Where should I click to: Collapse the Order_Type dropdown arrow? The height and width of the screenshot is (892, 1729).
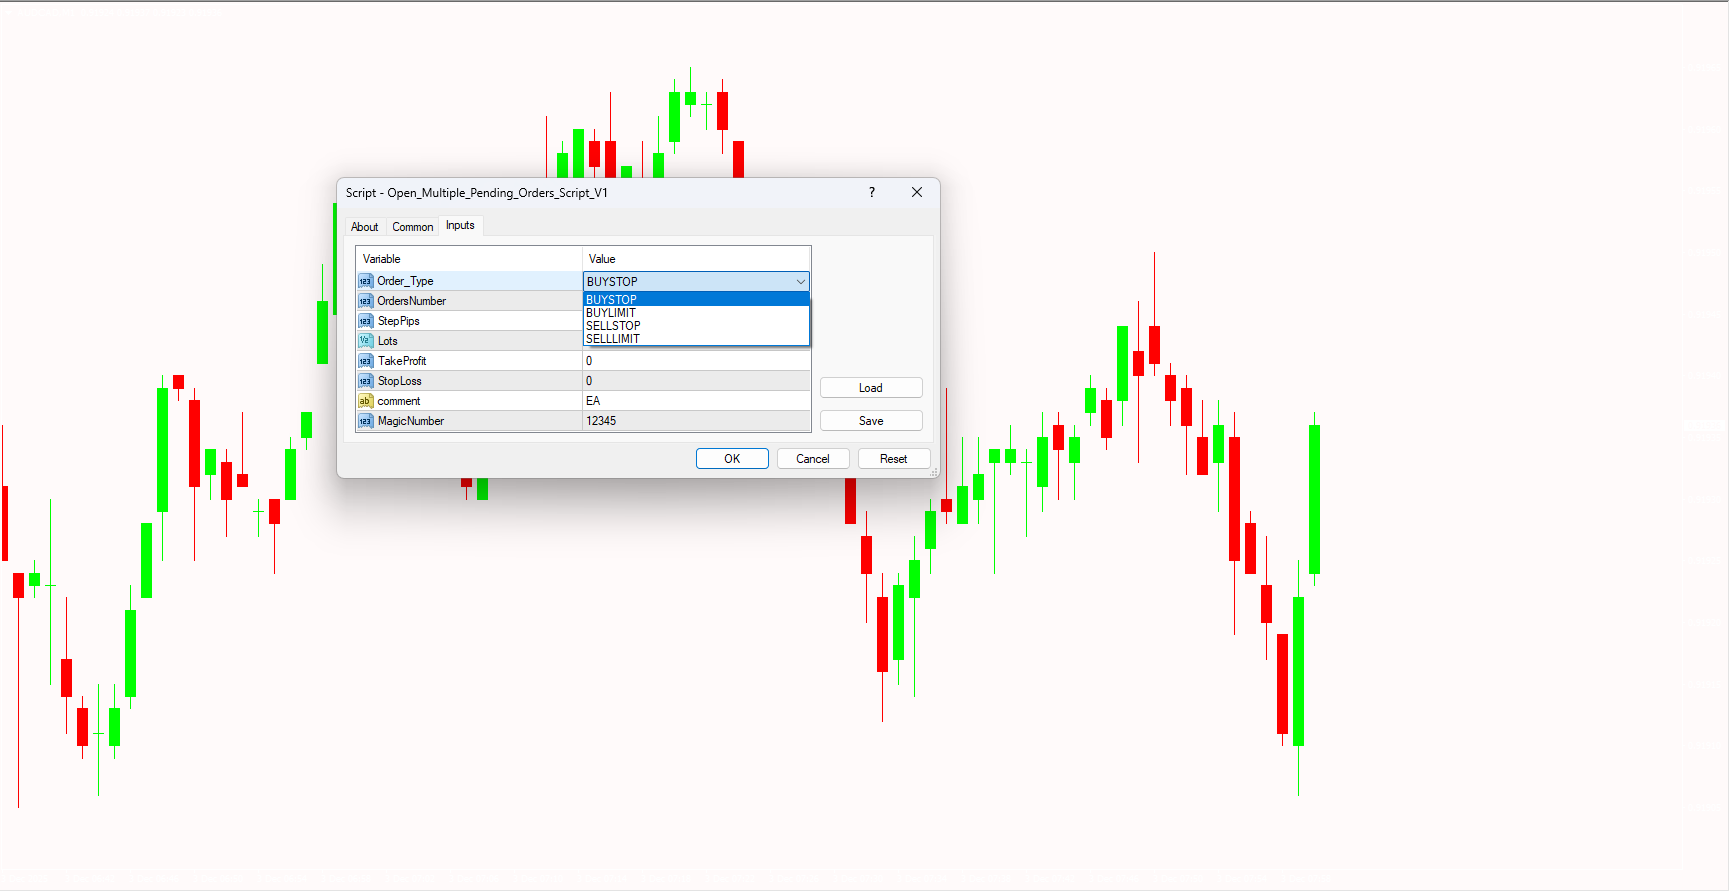tap(800, 282)
